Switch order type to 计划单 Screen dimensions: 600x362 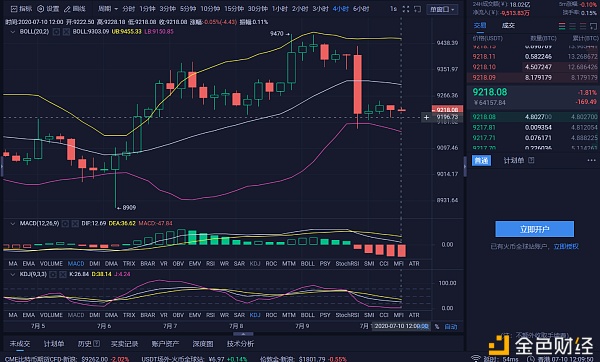[514, 160]
